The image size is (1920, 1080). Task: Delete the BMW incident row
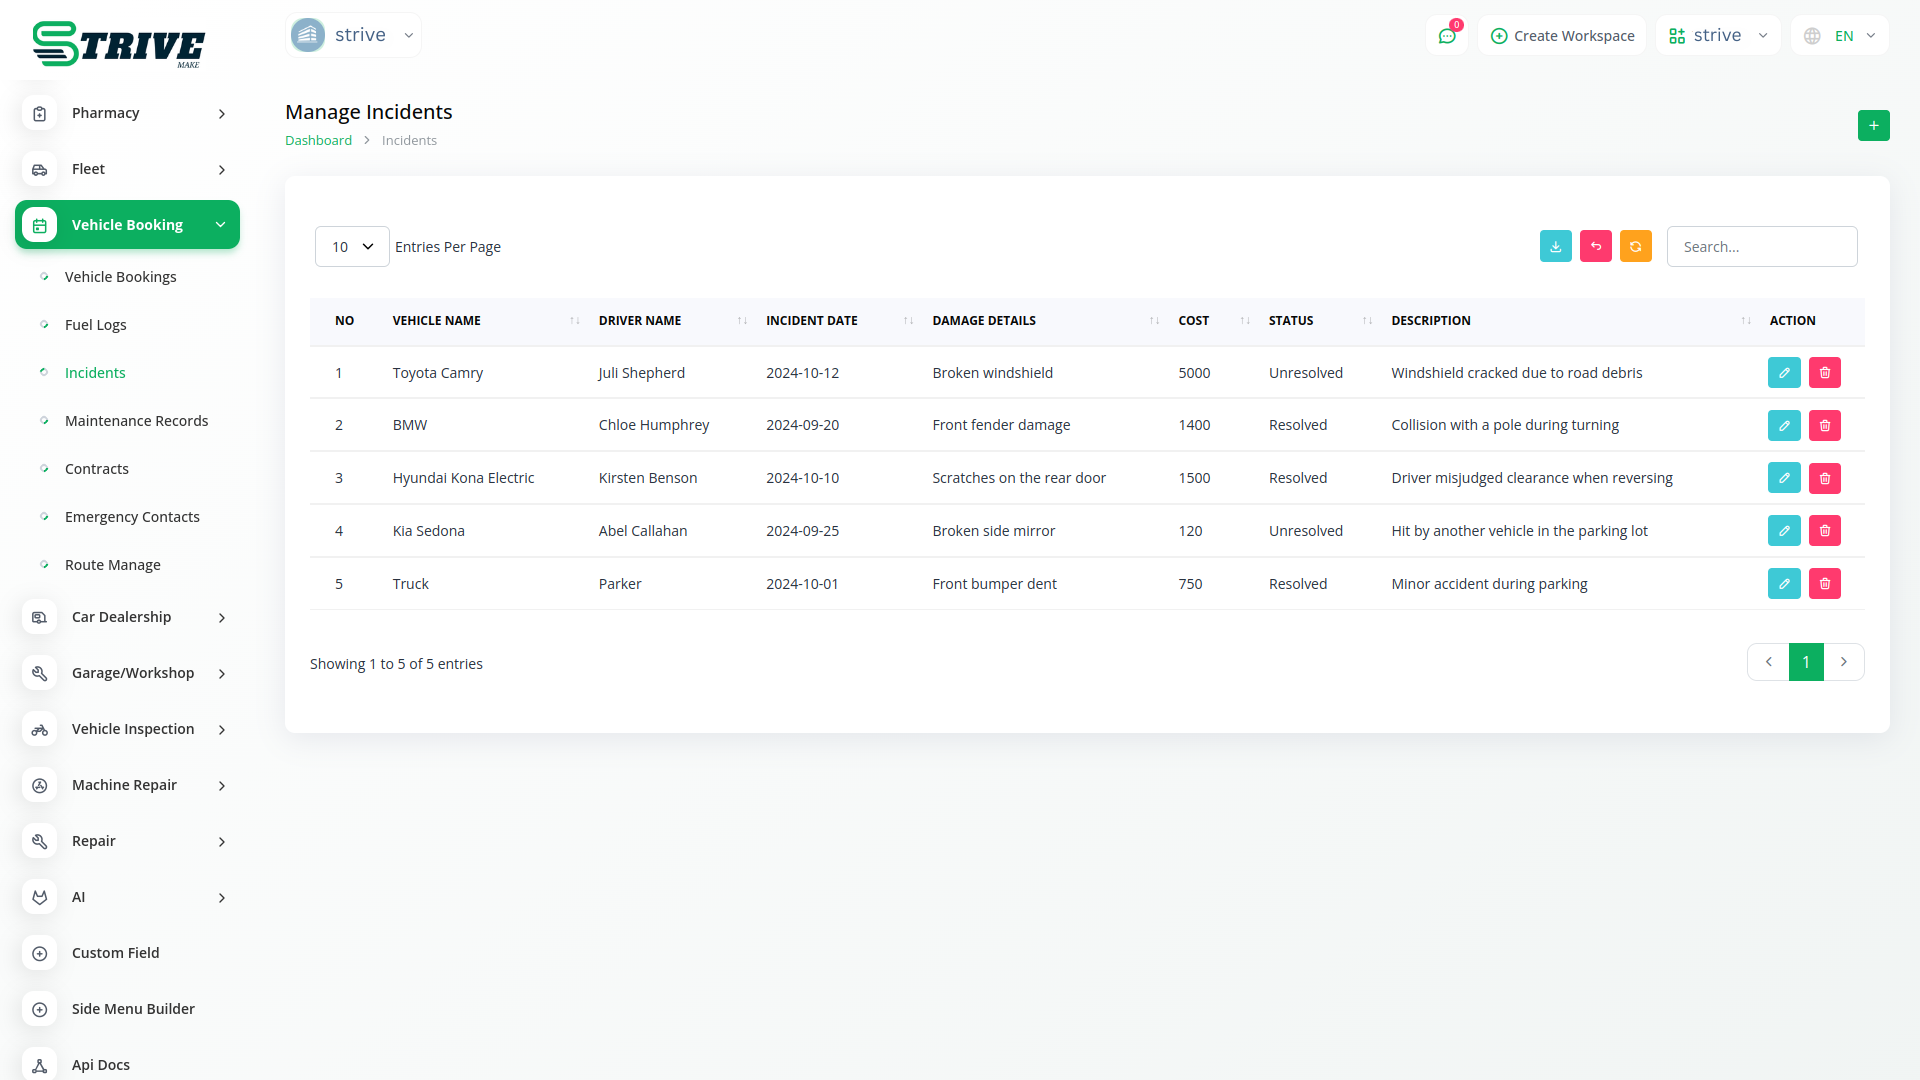[x=1824, y=426]
